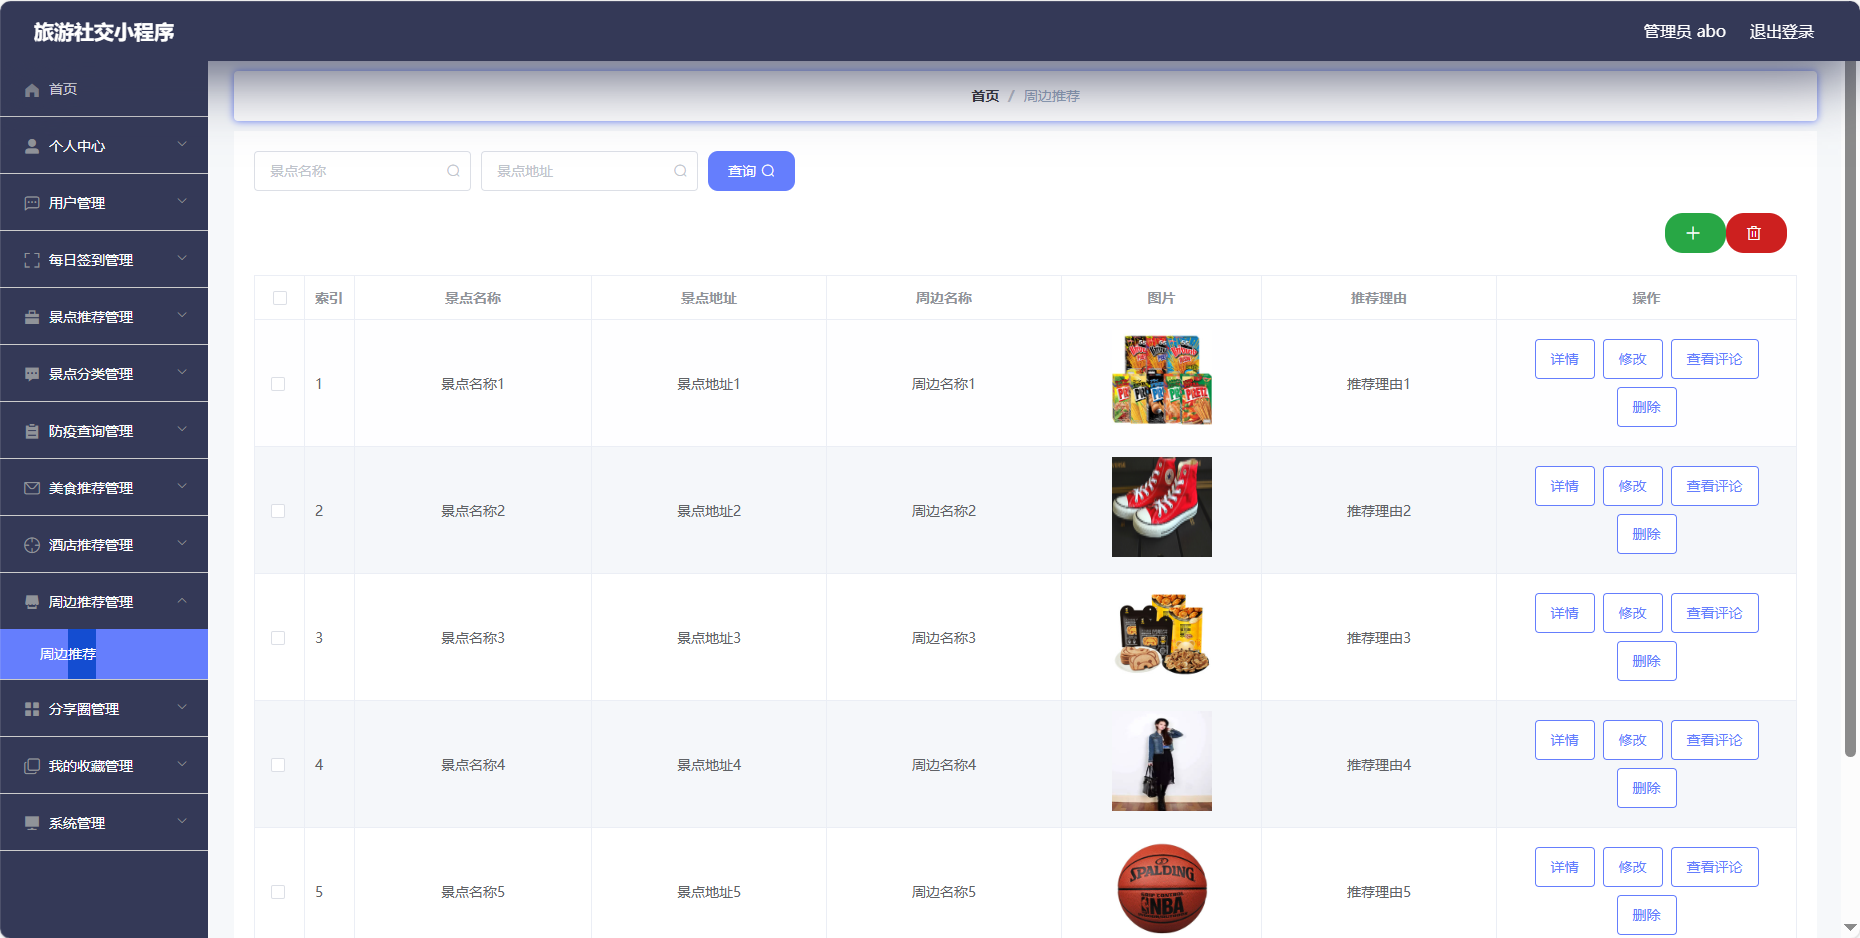This screenshot has width=1860, height=938.
Task: Check the checkbox for row 1
Action: pyautogui.click(x=278, y=384)
